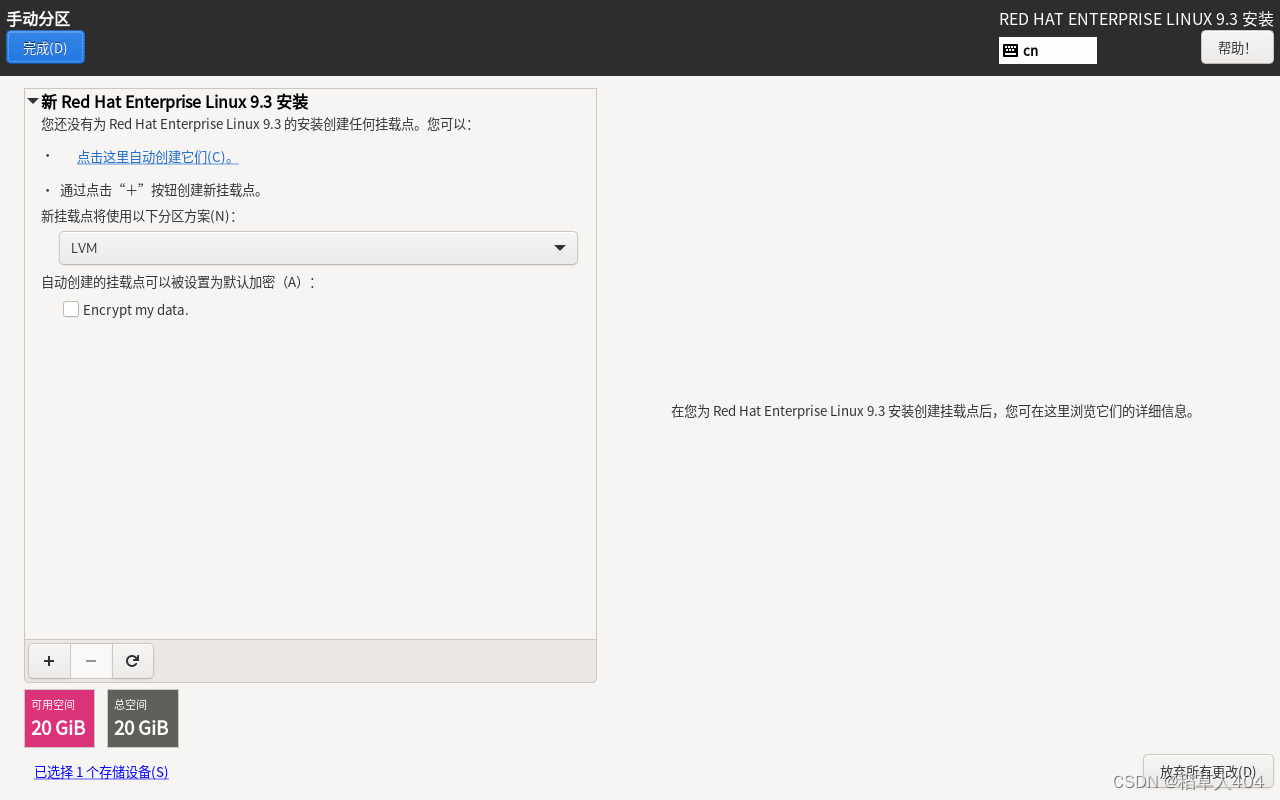This screenshot has height=800, width=1280.
Task: Click the 总空间 20 GiB total space box
Action: click(x=142, y=718)
